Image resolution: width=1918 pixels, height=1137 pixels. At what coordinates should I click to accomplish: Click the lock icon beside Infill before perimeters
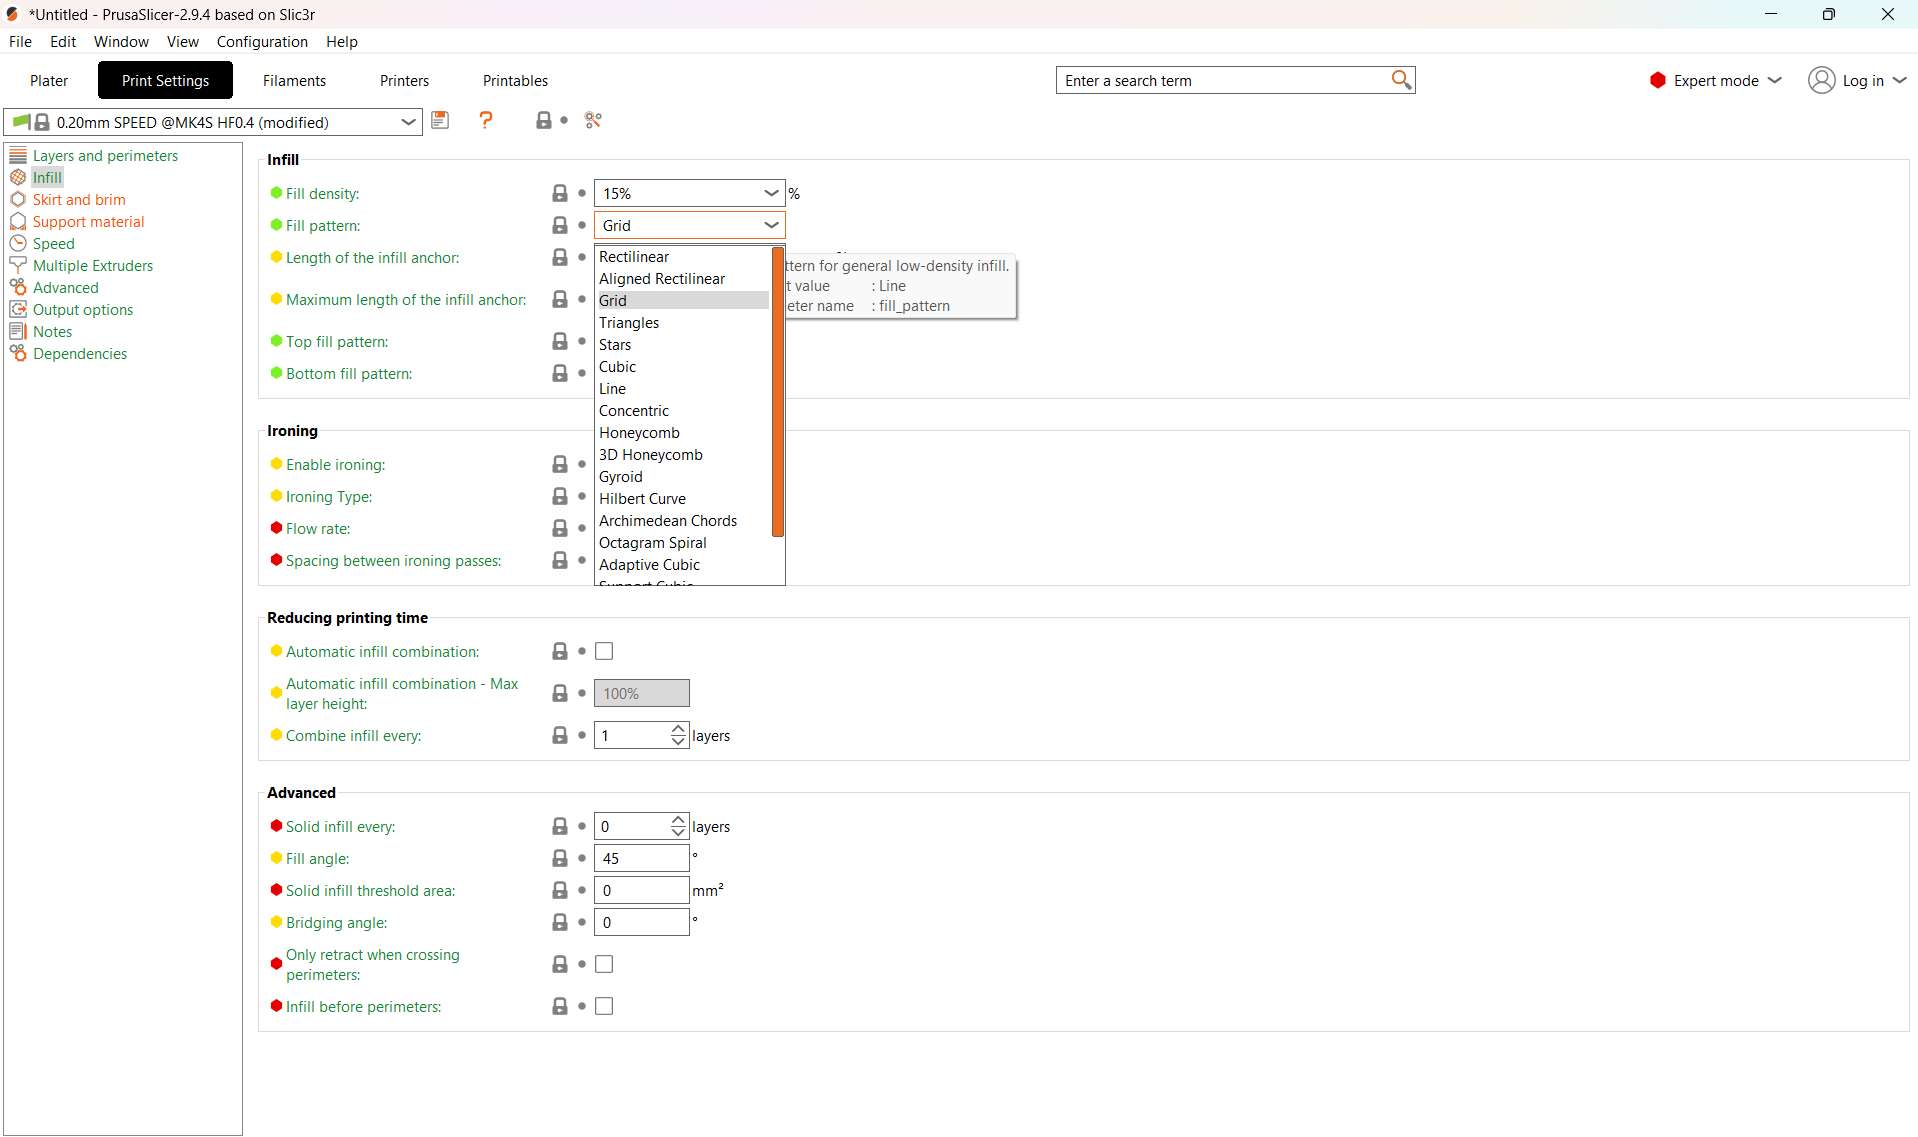[560, 1006]
